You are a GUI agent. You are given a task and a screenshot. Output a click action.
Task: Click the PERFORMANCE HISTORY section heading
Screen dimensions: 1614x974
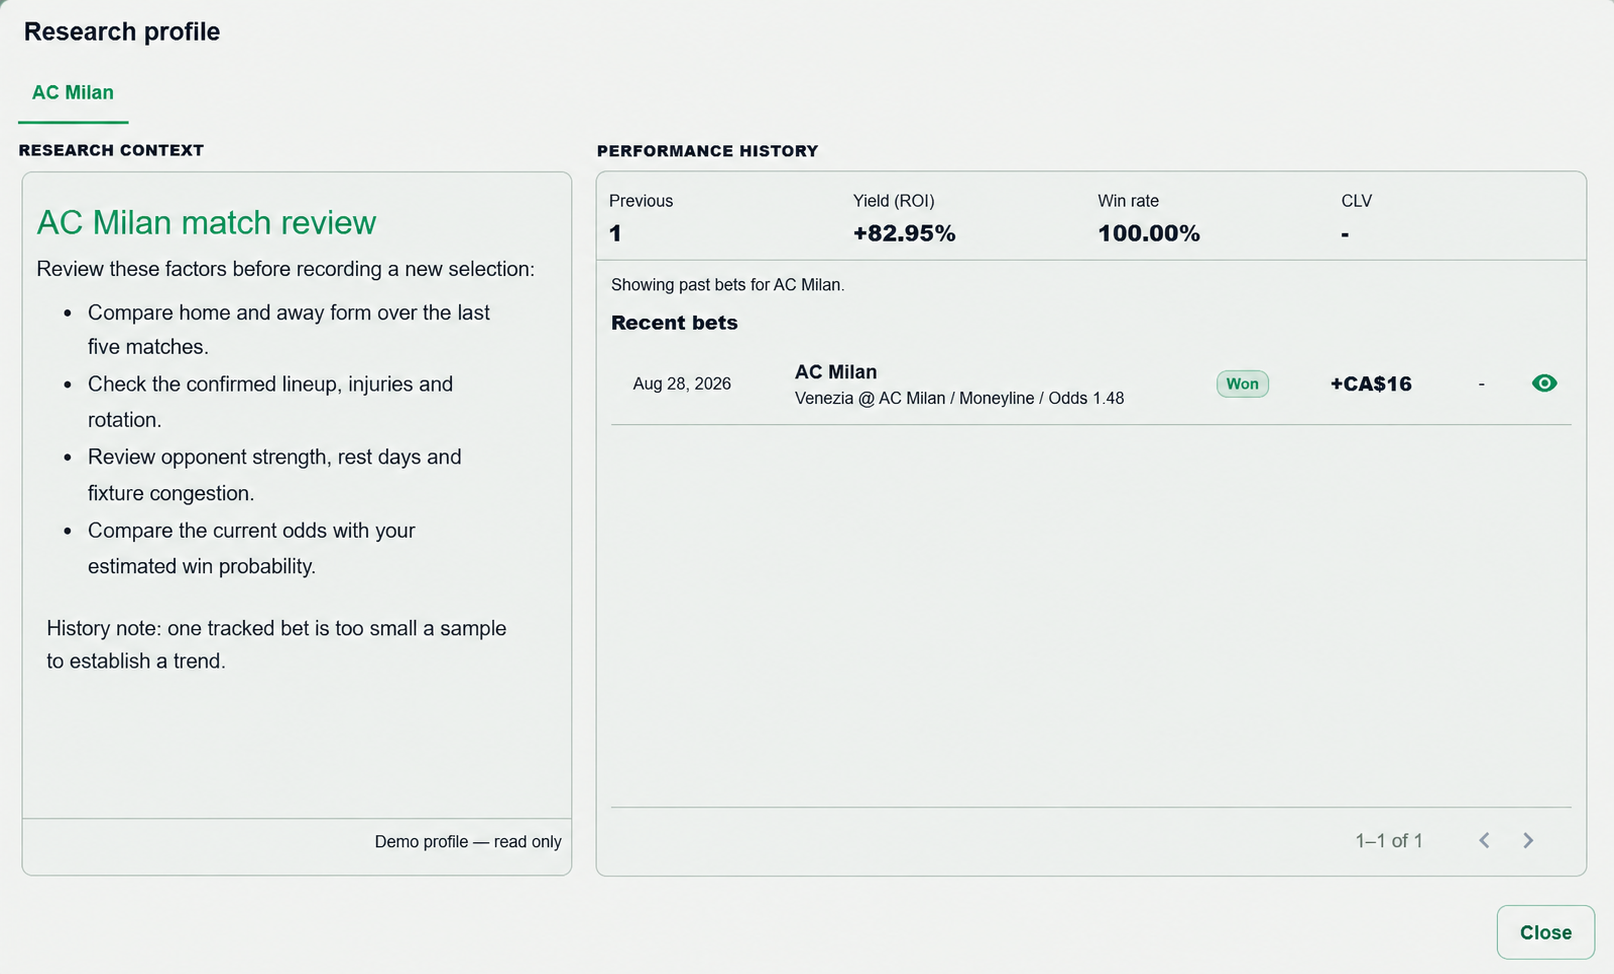pos(707,151)
